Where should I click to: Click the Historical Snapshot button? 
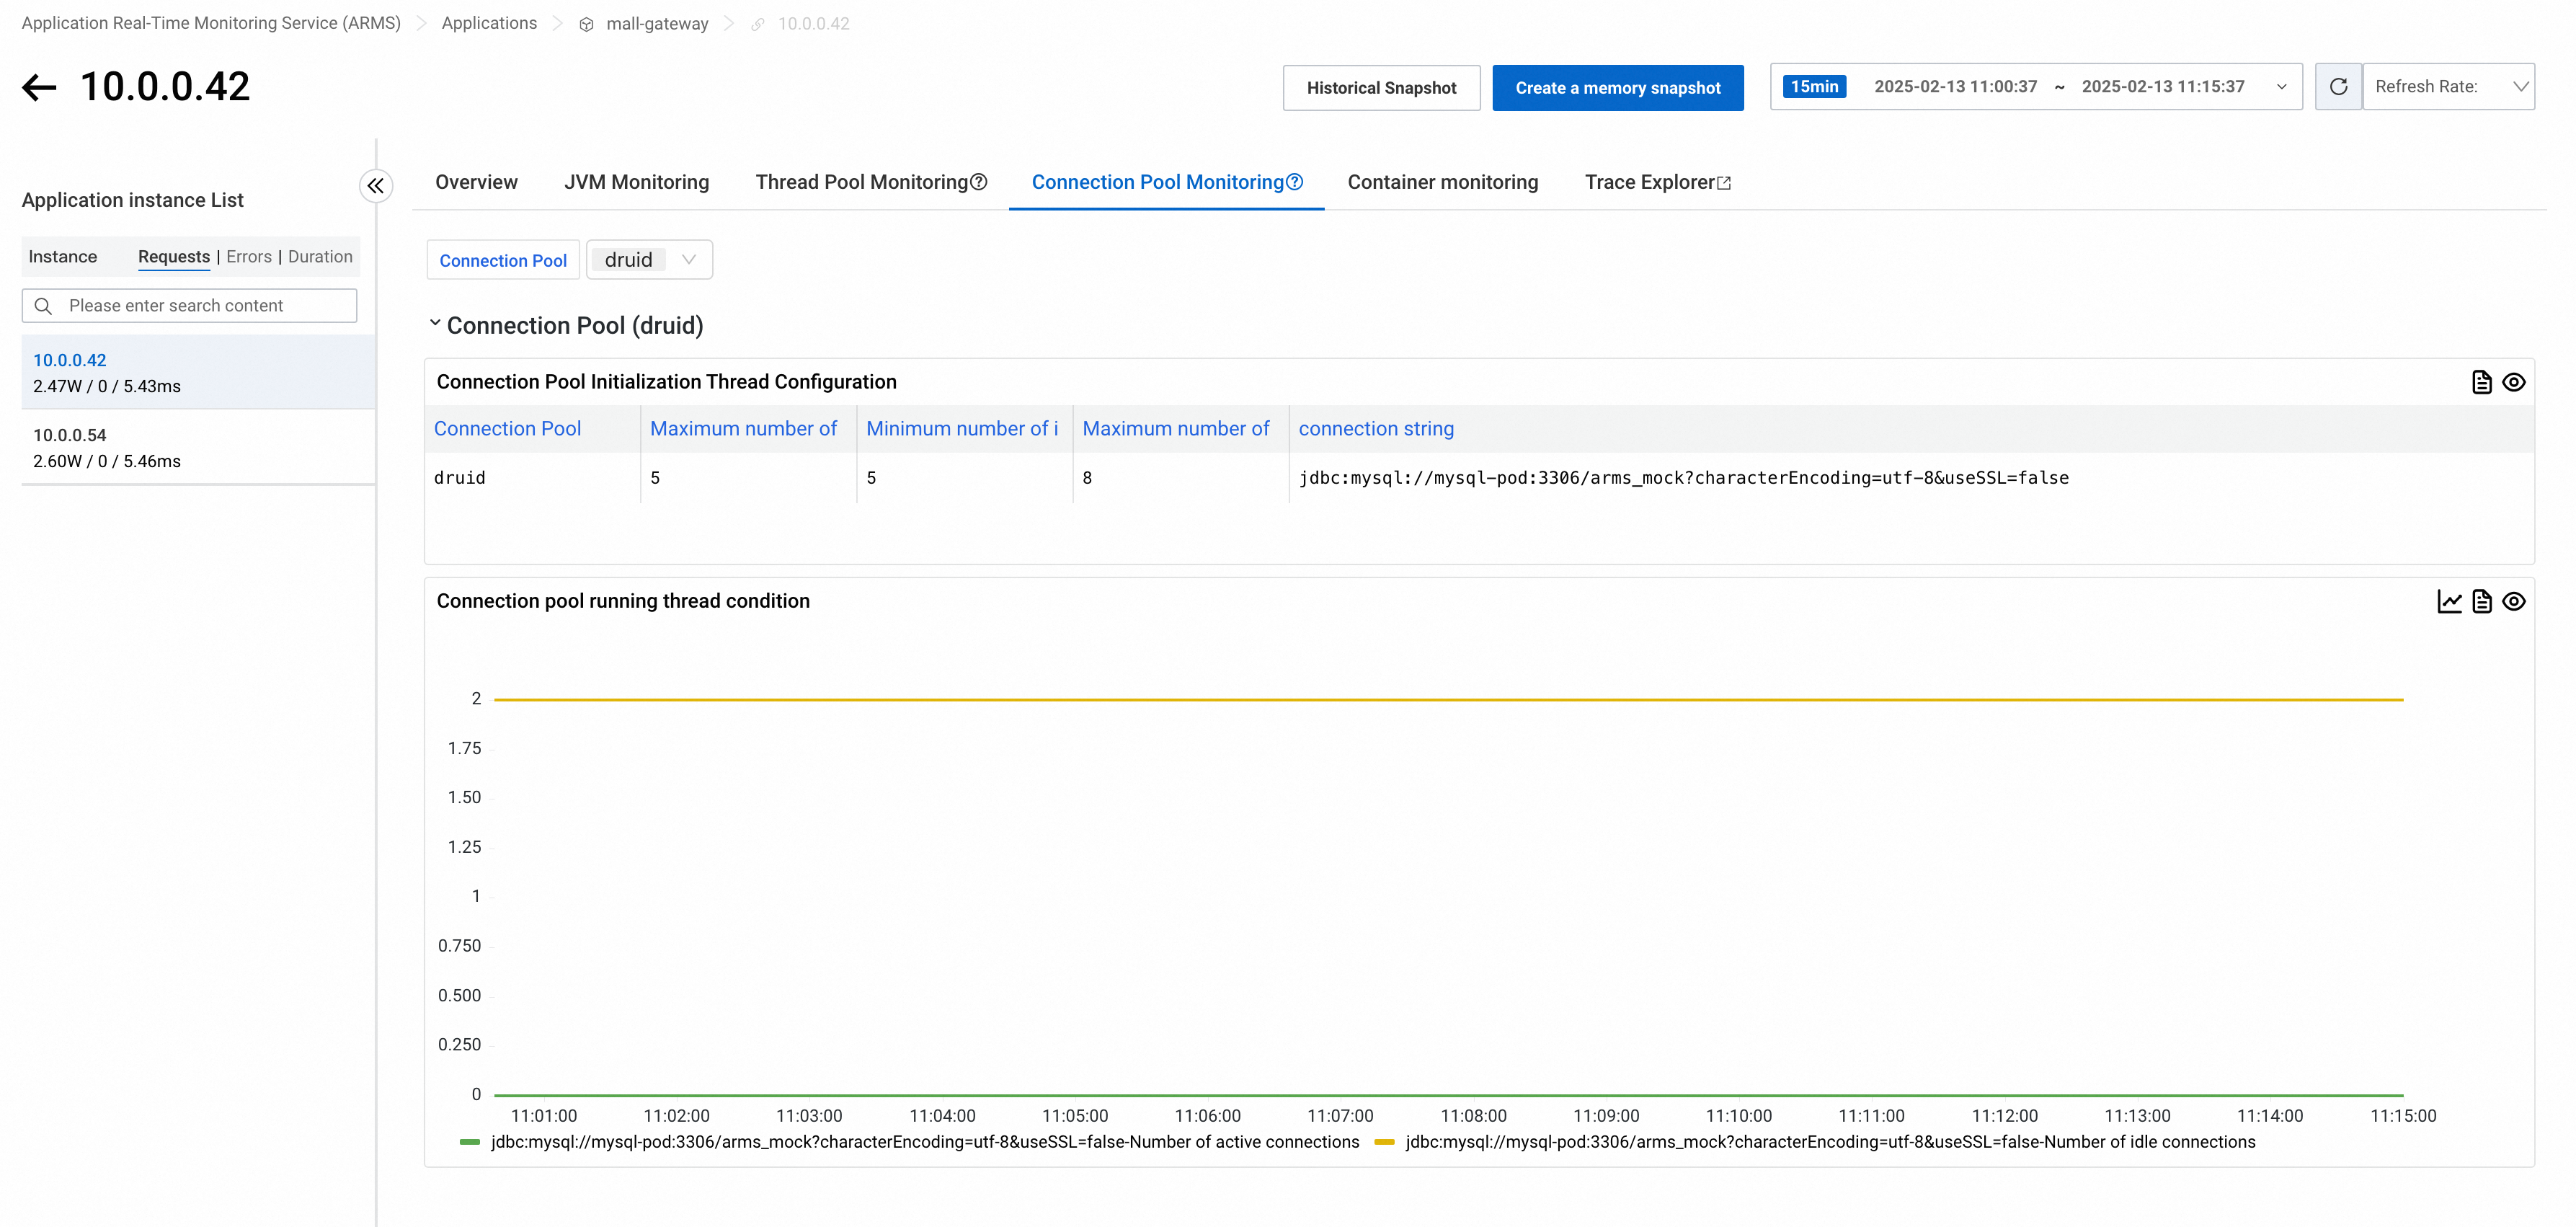[x=1381, y=88]
